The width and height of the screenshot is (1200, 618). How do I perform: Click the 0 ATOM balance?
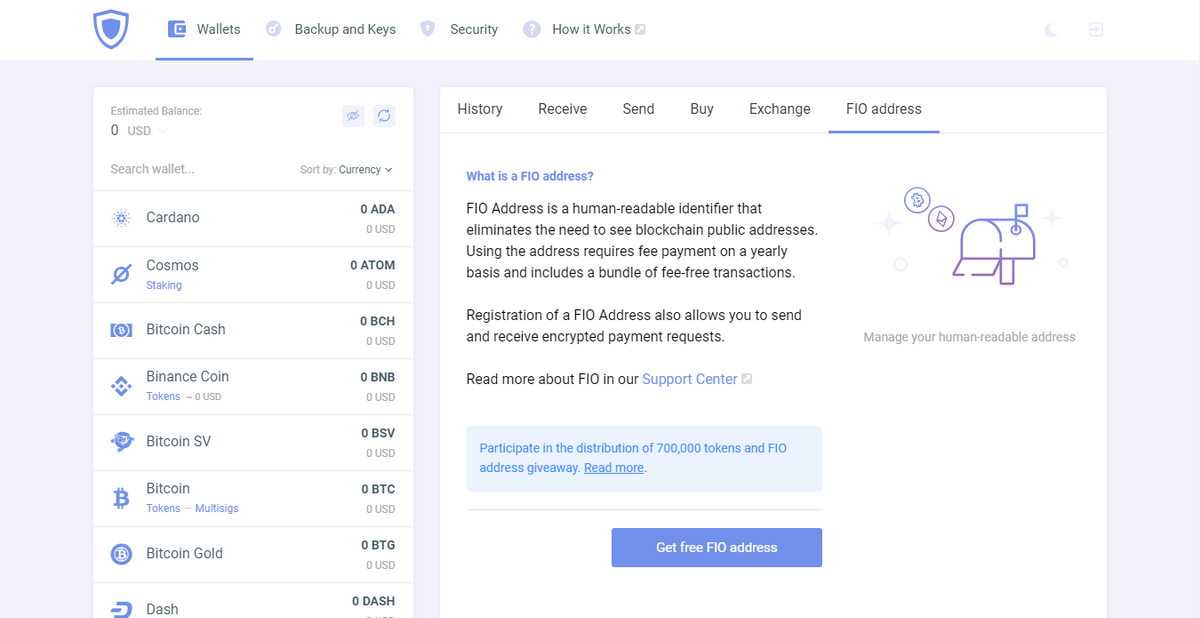tap(372, 265)
